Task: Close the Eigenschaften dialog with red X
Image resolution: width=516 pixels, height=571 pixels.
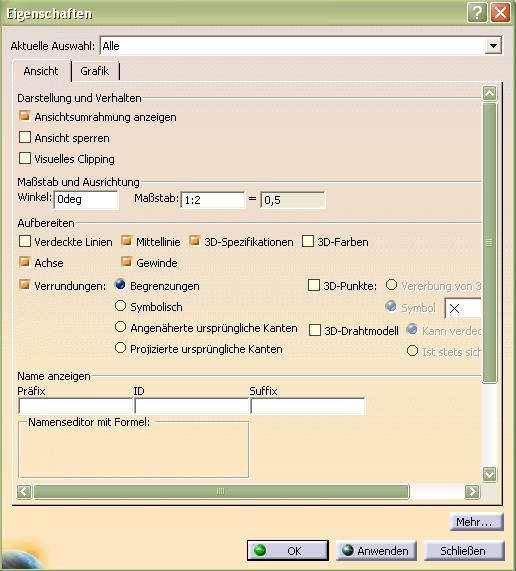Action: pyautogui.click(x=500, y=13)
